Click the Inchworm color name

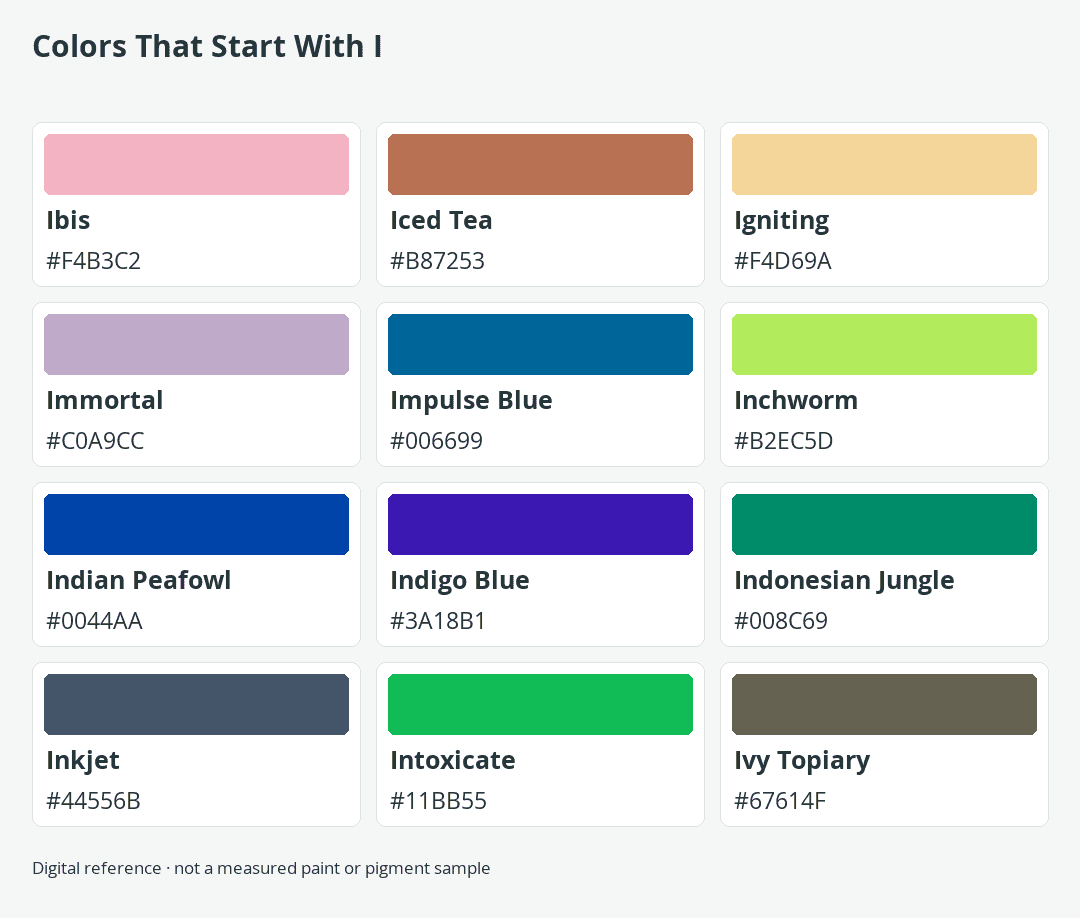tap(796, 400)
